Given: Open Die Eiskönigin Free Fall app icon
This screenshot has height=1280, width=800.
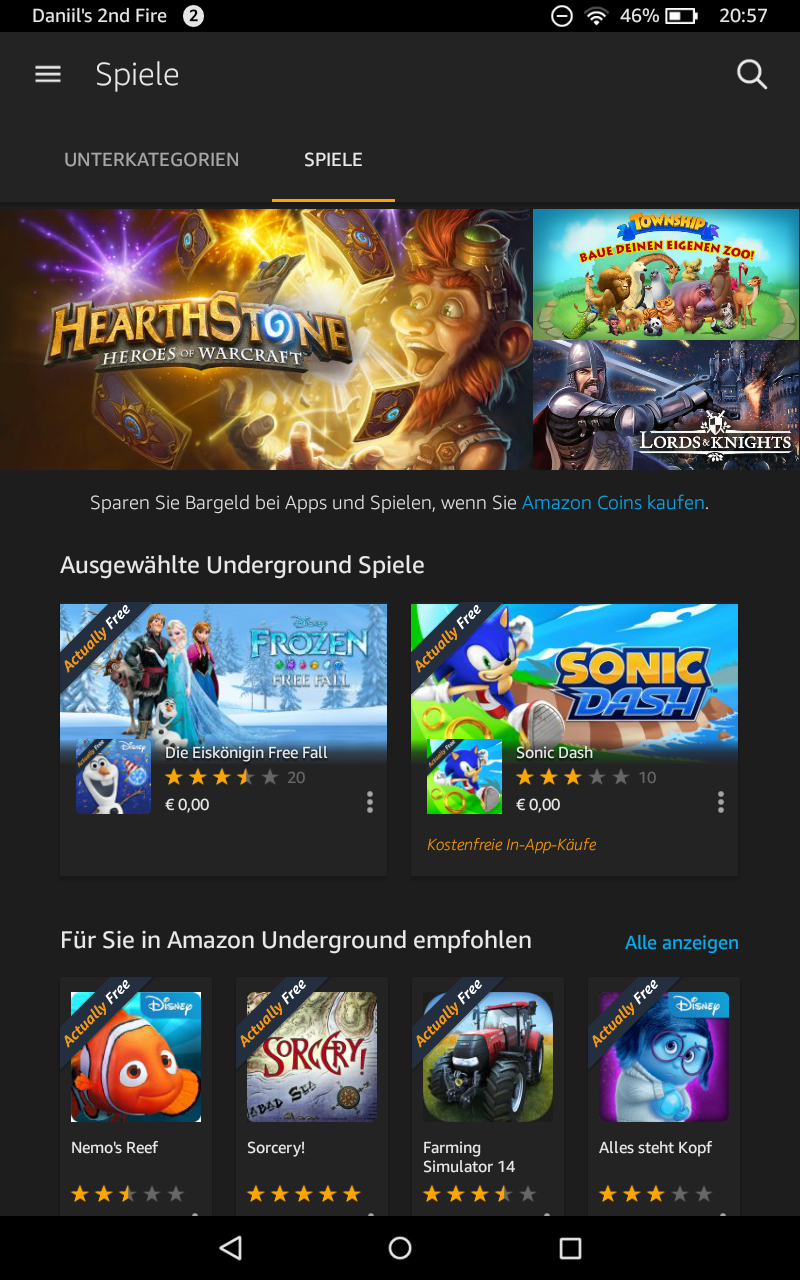Looking at the screenshot, I should [113, 777].
